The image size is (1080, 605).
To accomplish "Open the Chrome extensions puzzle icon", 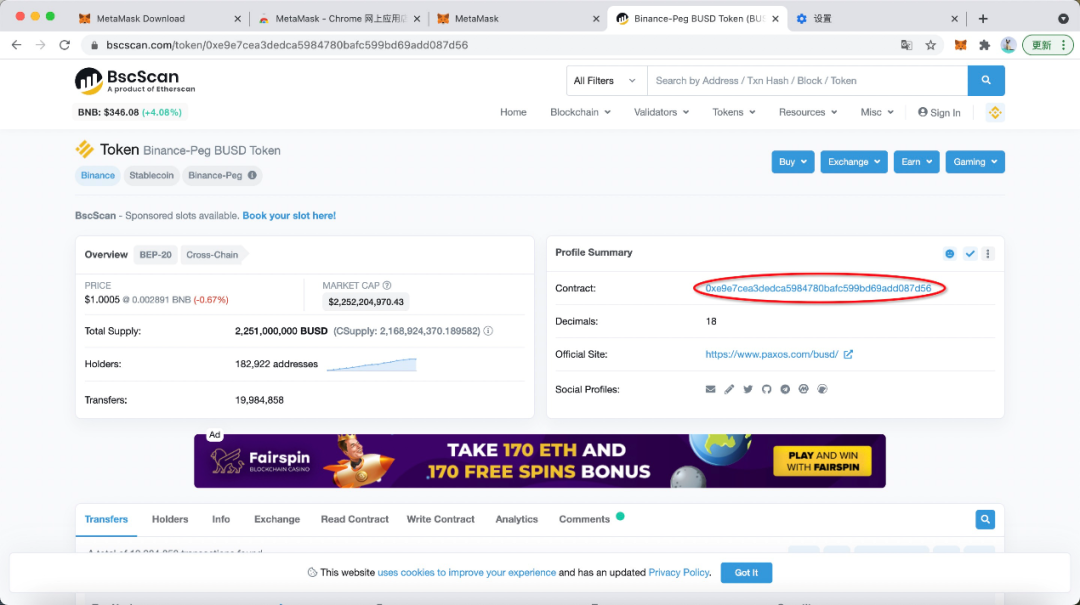I will click(984, 45).
